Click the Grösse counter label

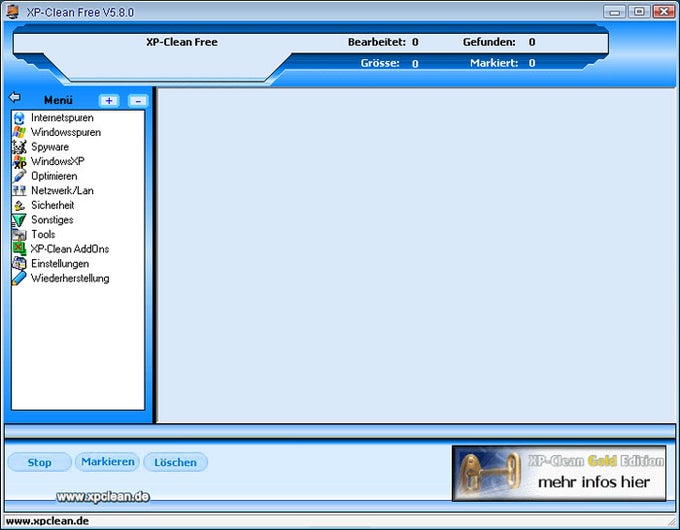[x=380, y=63]
